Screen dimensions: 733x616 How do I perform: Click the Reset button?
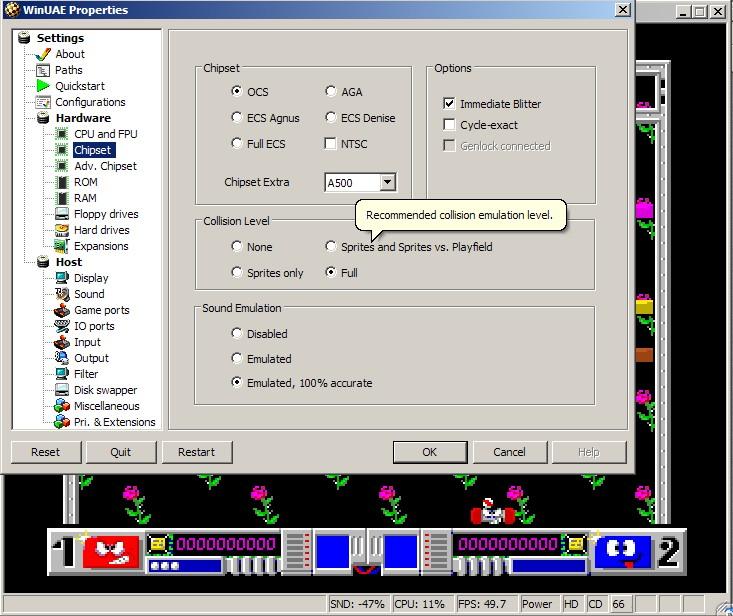46,452
